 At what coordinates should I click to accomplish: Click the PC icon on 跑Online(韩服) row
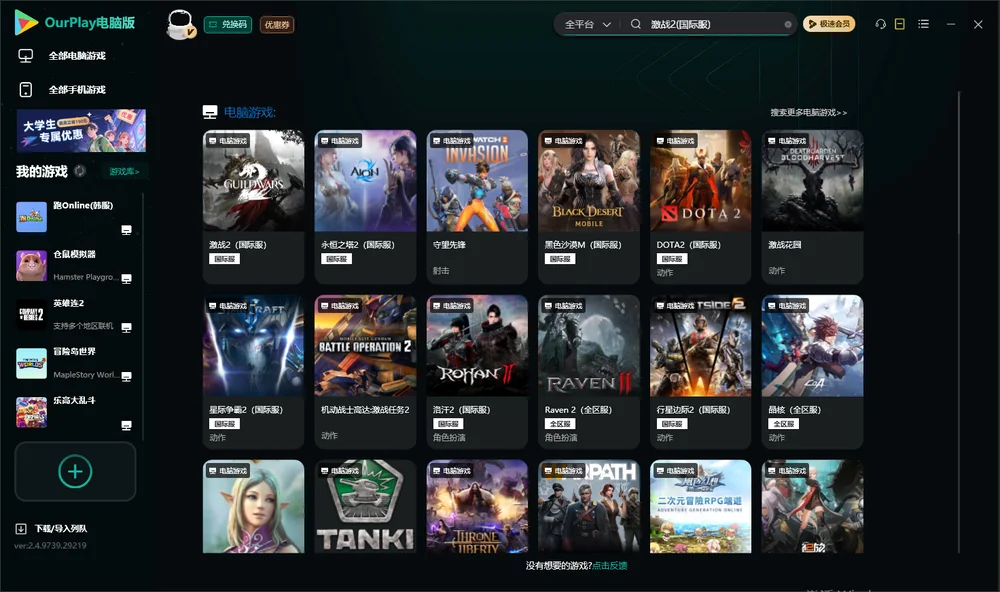coord(126,230)
